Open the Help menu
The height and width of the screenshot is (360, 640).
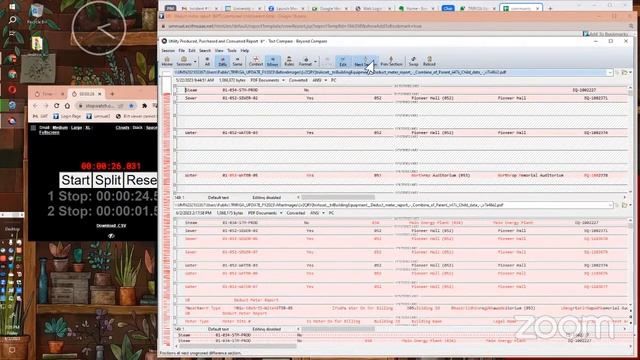pyautogui.click(x=244, y=51)
